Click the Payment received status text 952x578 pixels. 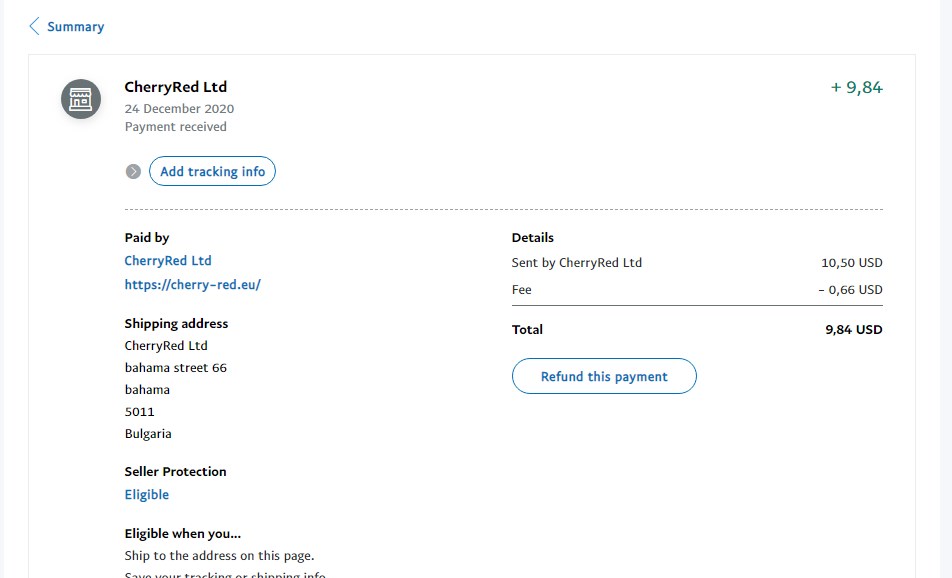[x=176, y=127]
